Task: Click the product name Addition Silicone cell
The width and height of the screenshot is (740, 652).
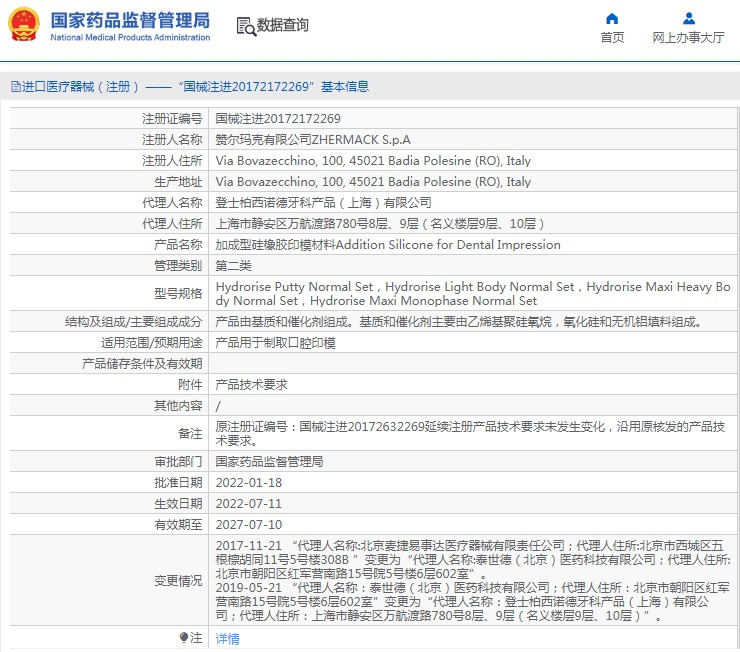Action: coord(388,245)
